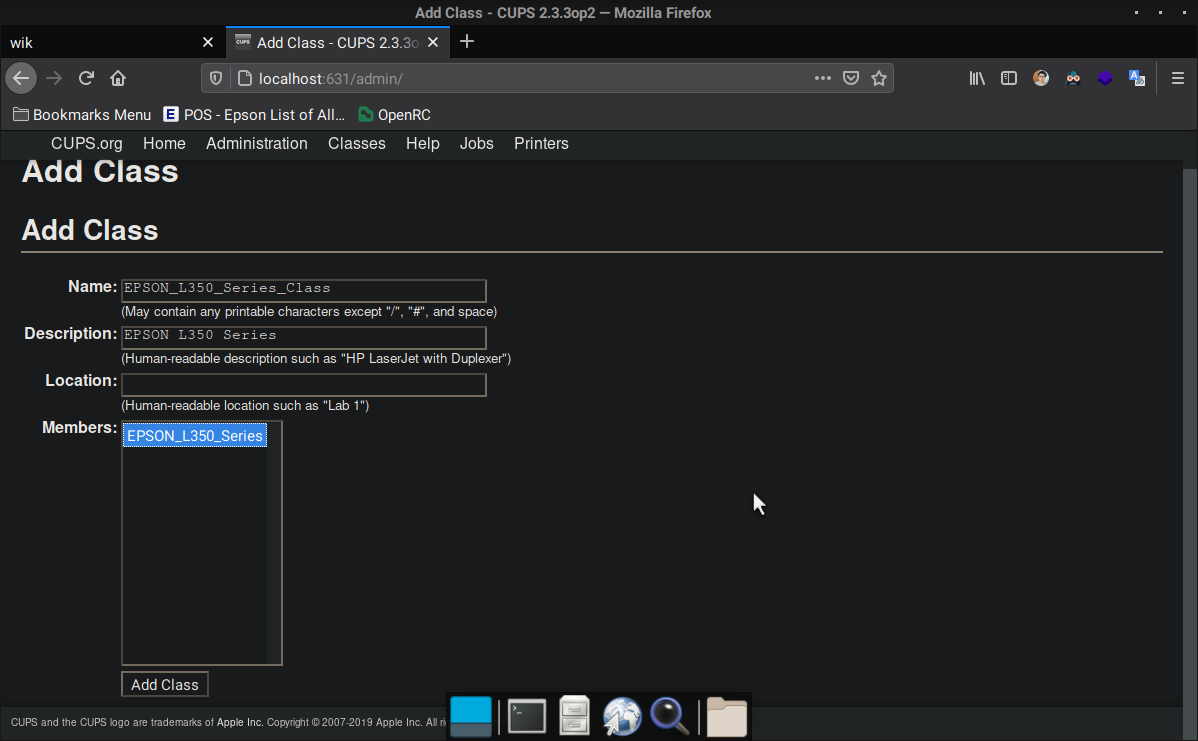The width and height of the screenshot is (1198, 741).
Task: Open the workspace switcher in dock
Action: pyautogui.click(x=471, y=717)
